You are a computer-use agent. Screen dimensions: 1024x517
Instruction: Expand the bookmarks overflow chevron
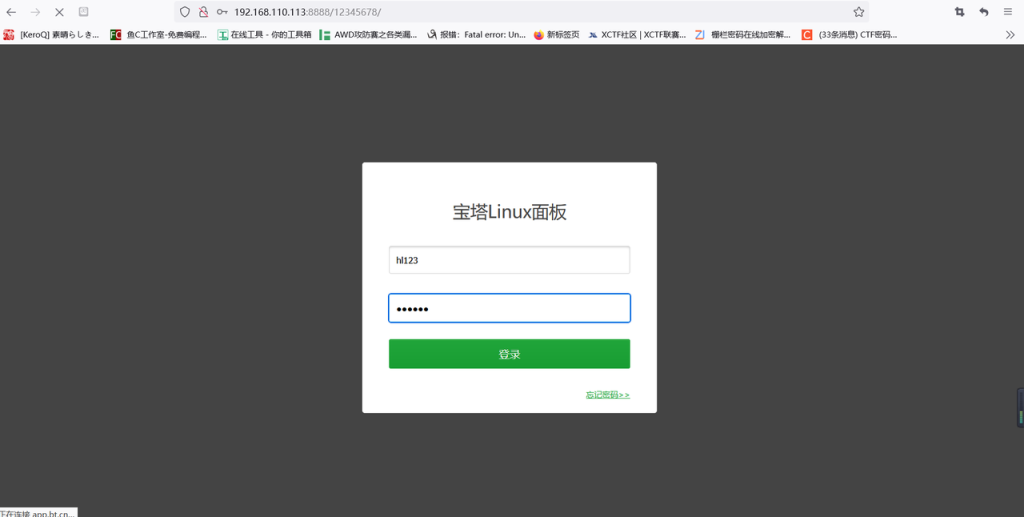[x=1009, y=34]
